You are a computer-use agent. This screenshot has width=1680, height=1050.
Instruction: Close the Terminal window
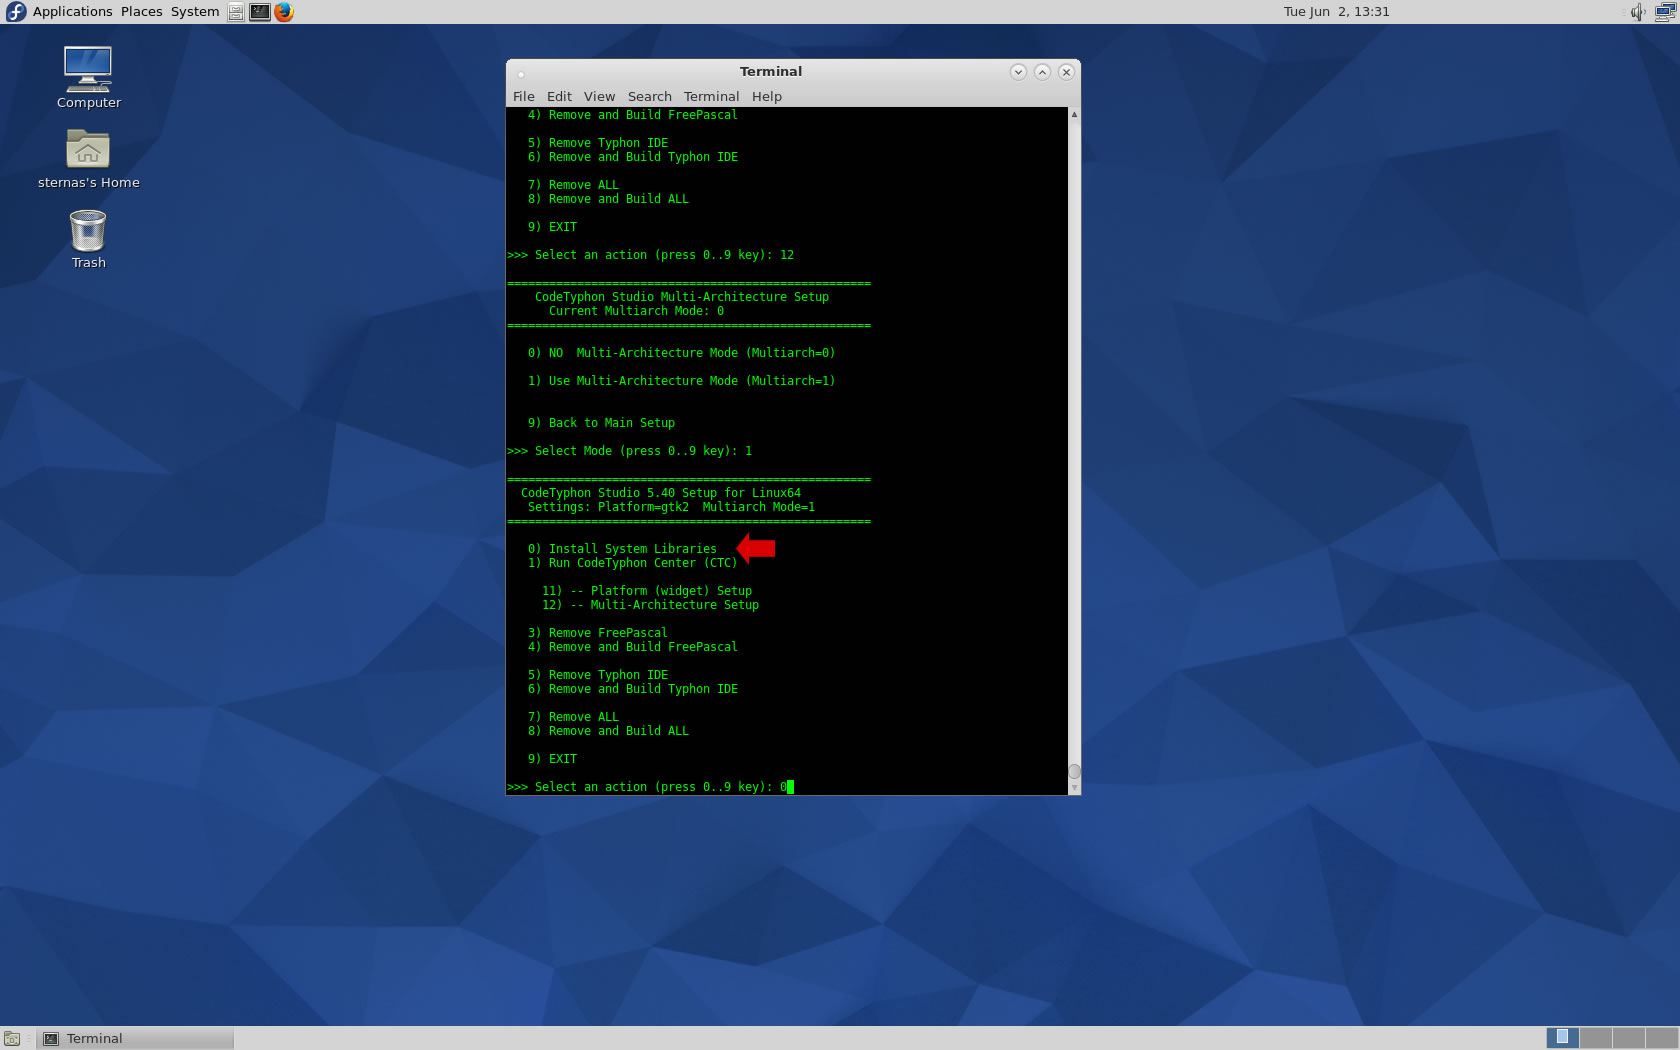point(1066,72)
